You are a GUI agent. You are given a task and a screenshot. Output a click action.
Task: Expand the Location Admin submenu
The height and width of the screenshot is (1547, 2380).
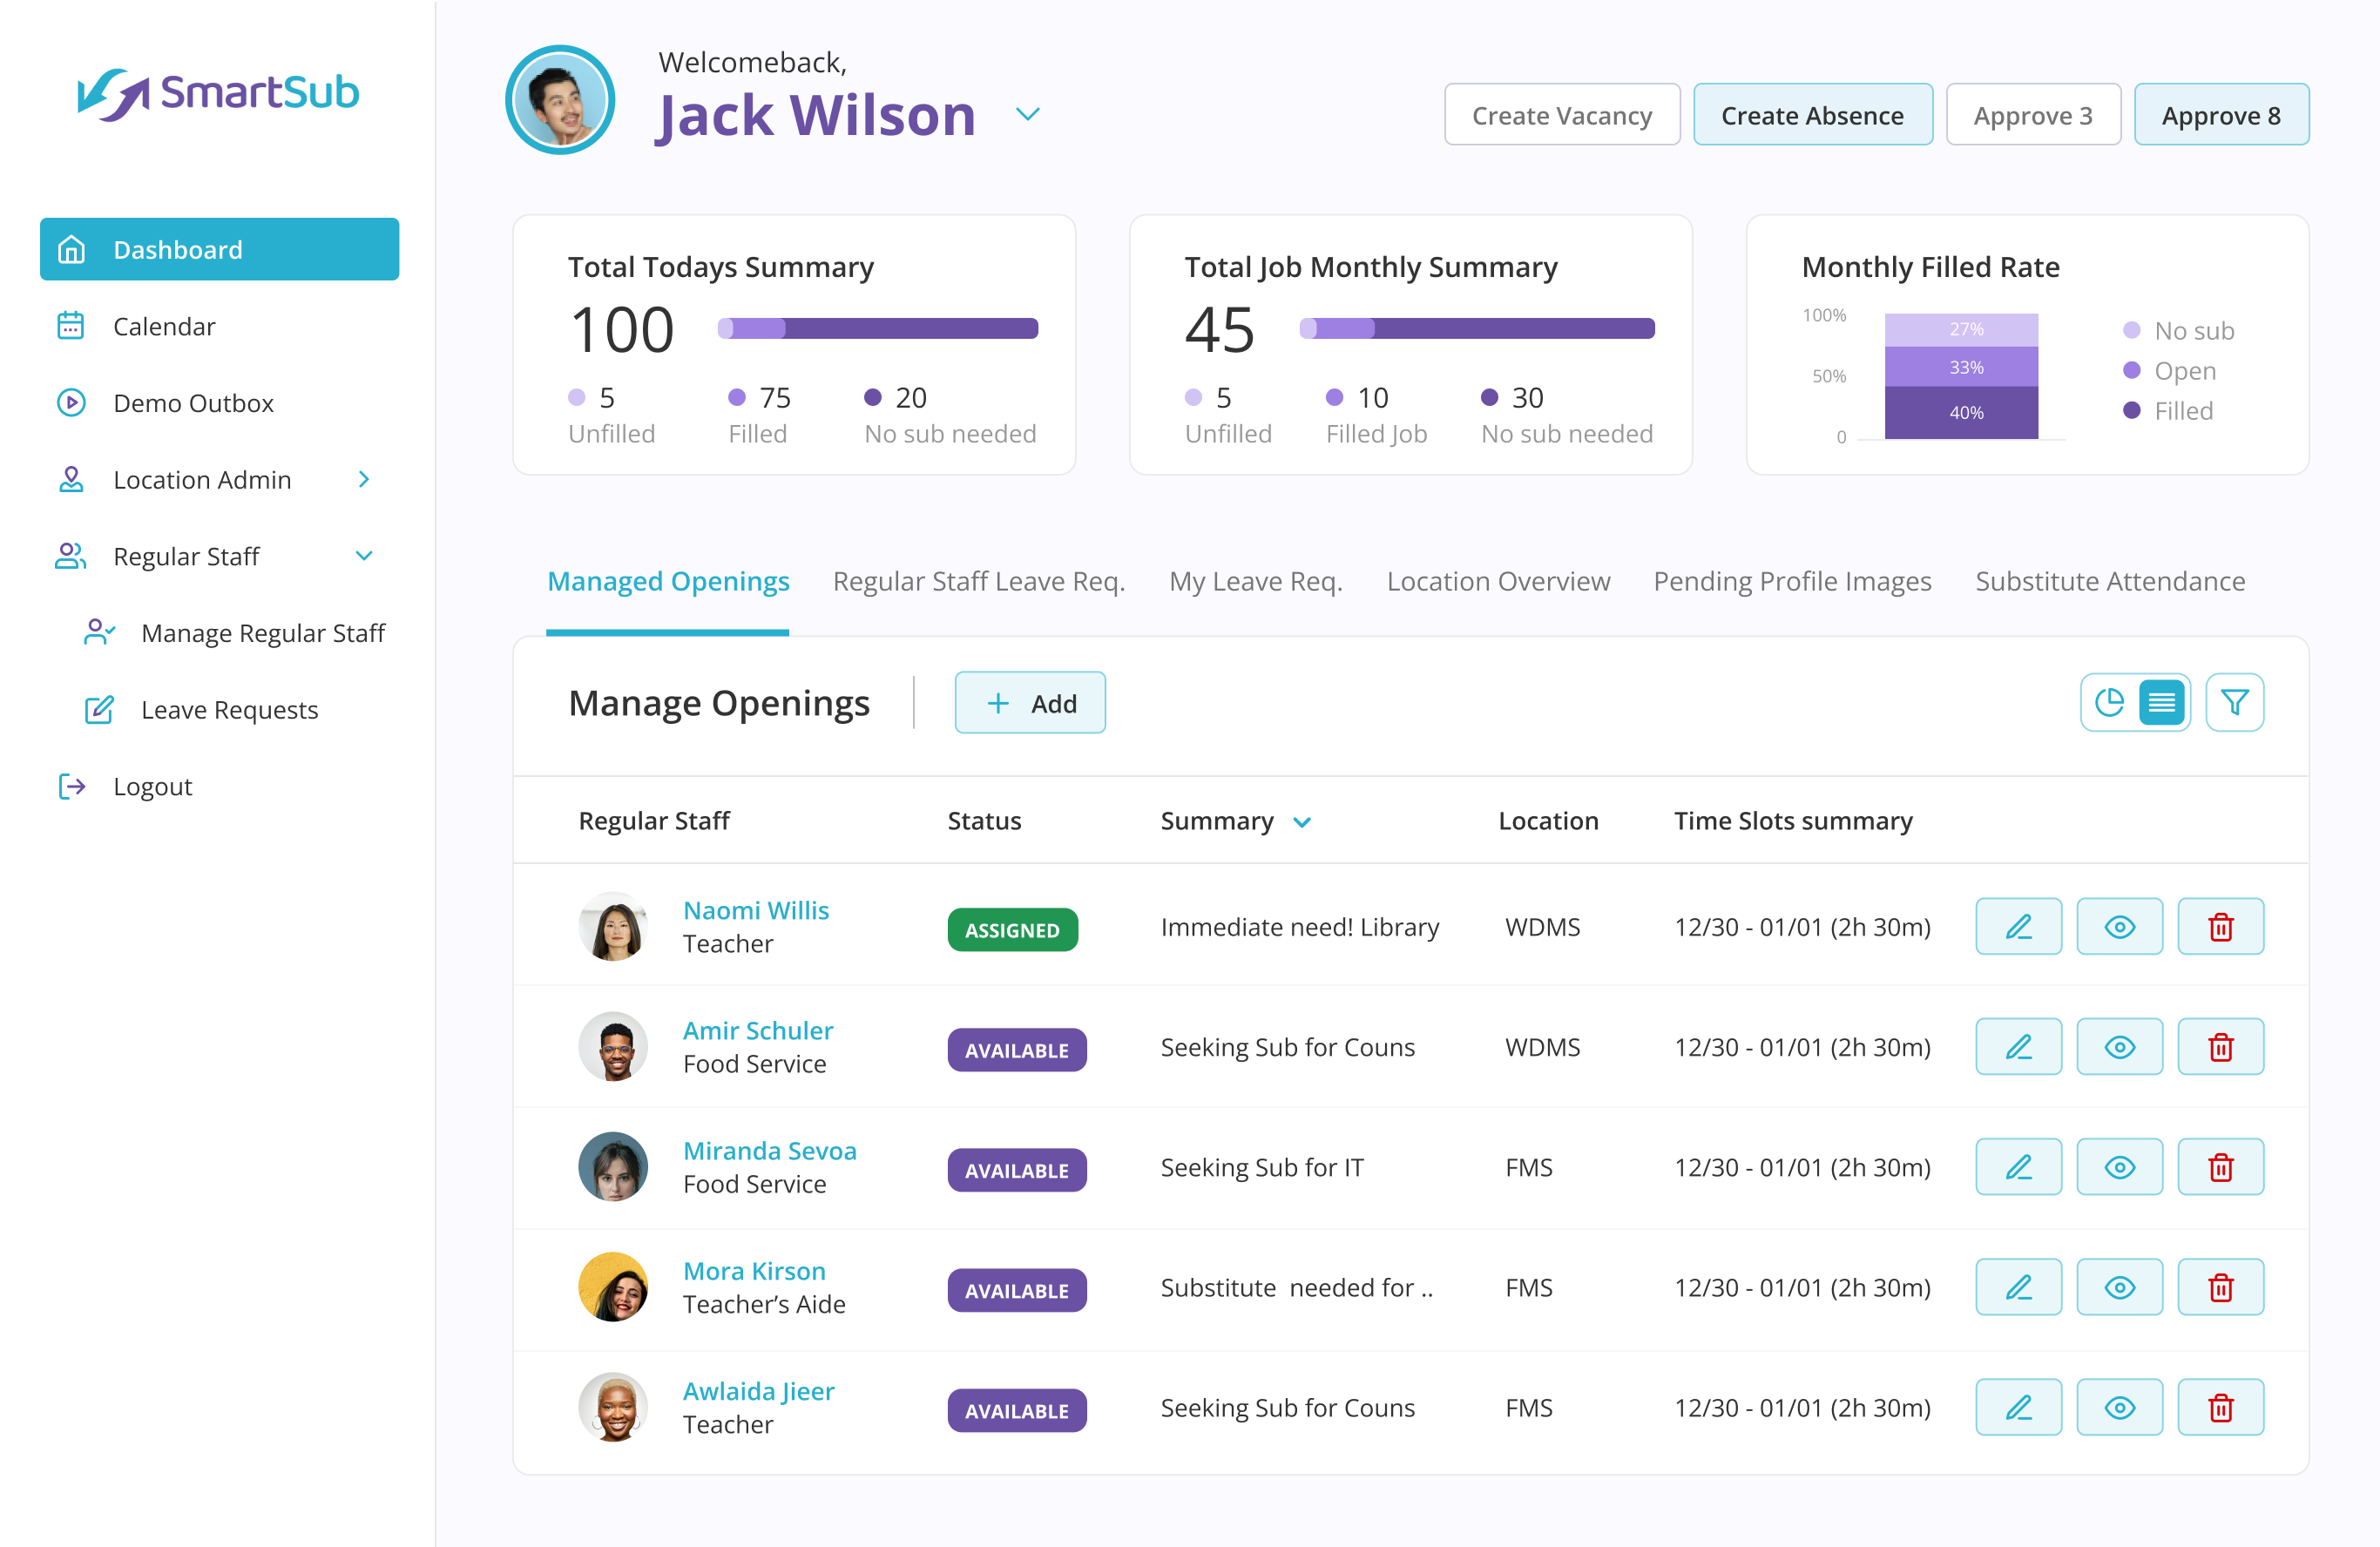tap(364, 480)
